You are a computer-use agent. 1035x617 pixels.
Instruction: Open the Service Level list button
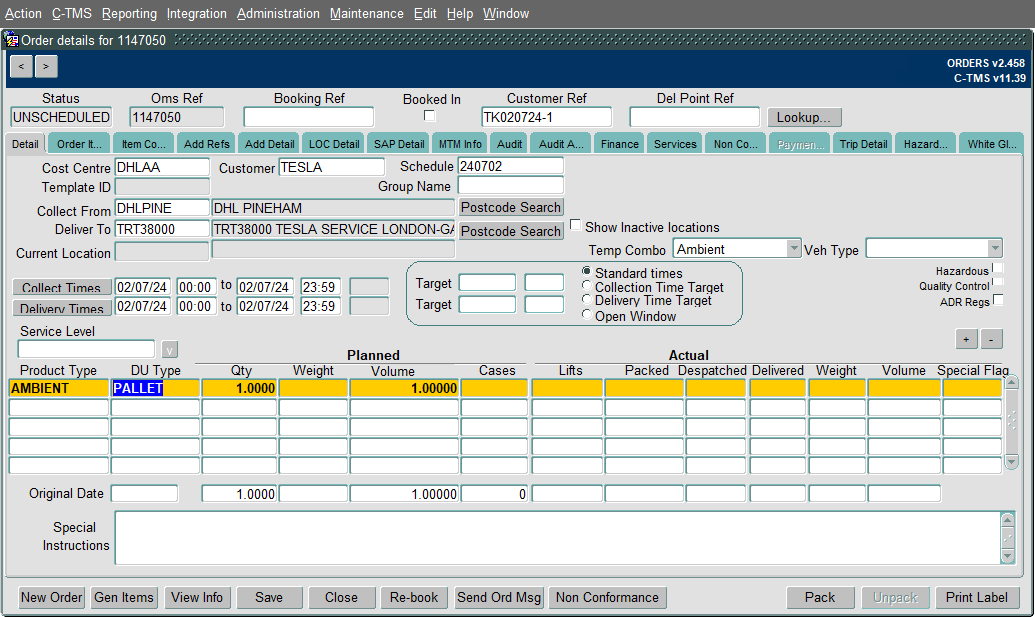click(170, 350)
